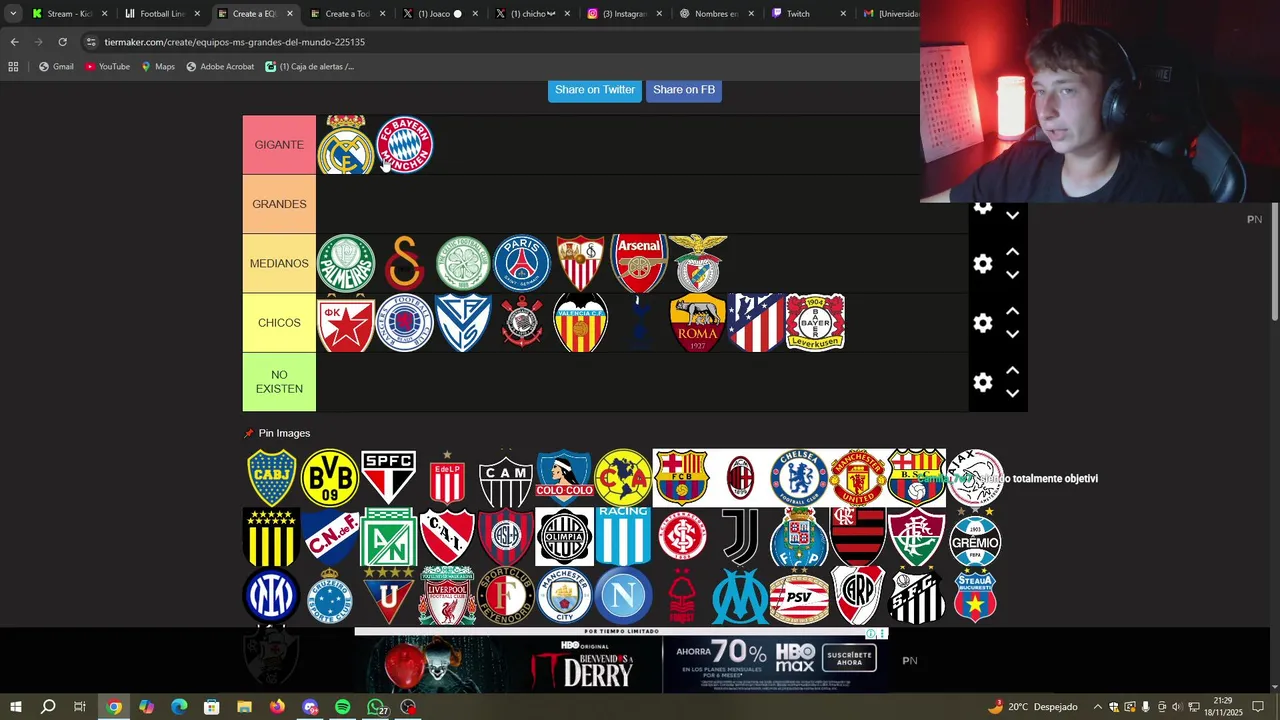The width and height of the screenshot is (1280, 720).
Task: Open tab search dropdown in Chrome
Action: click(x=13, y=14)
